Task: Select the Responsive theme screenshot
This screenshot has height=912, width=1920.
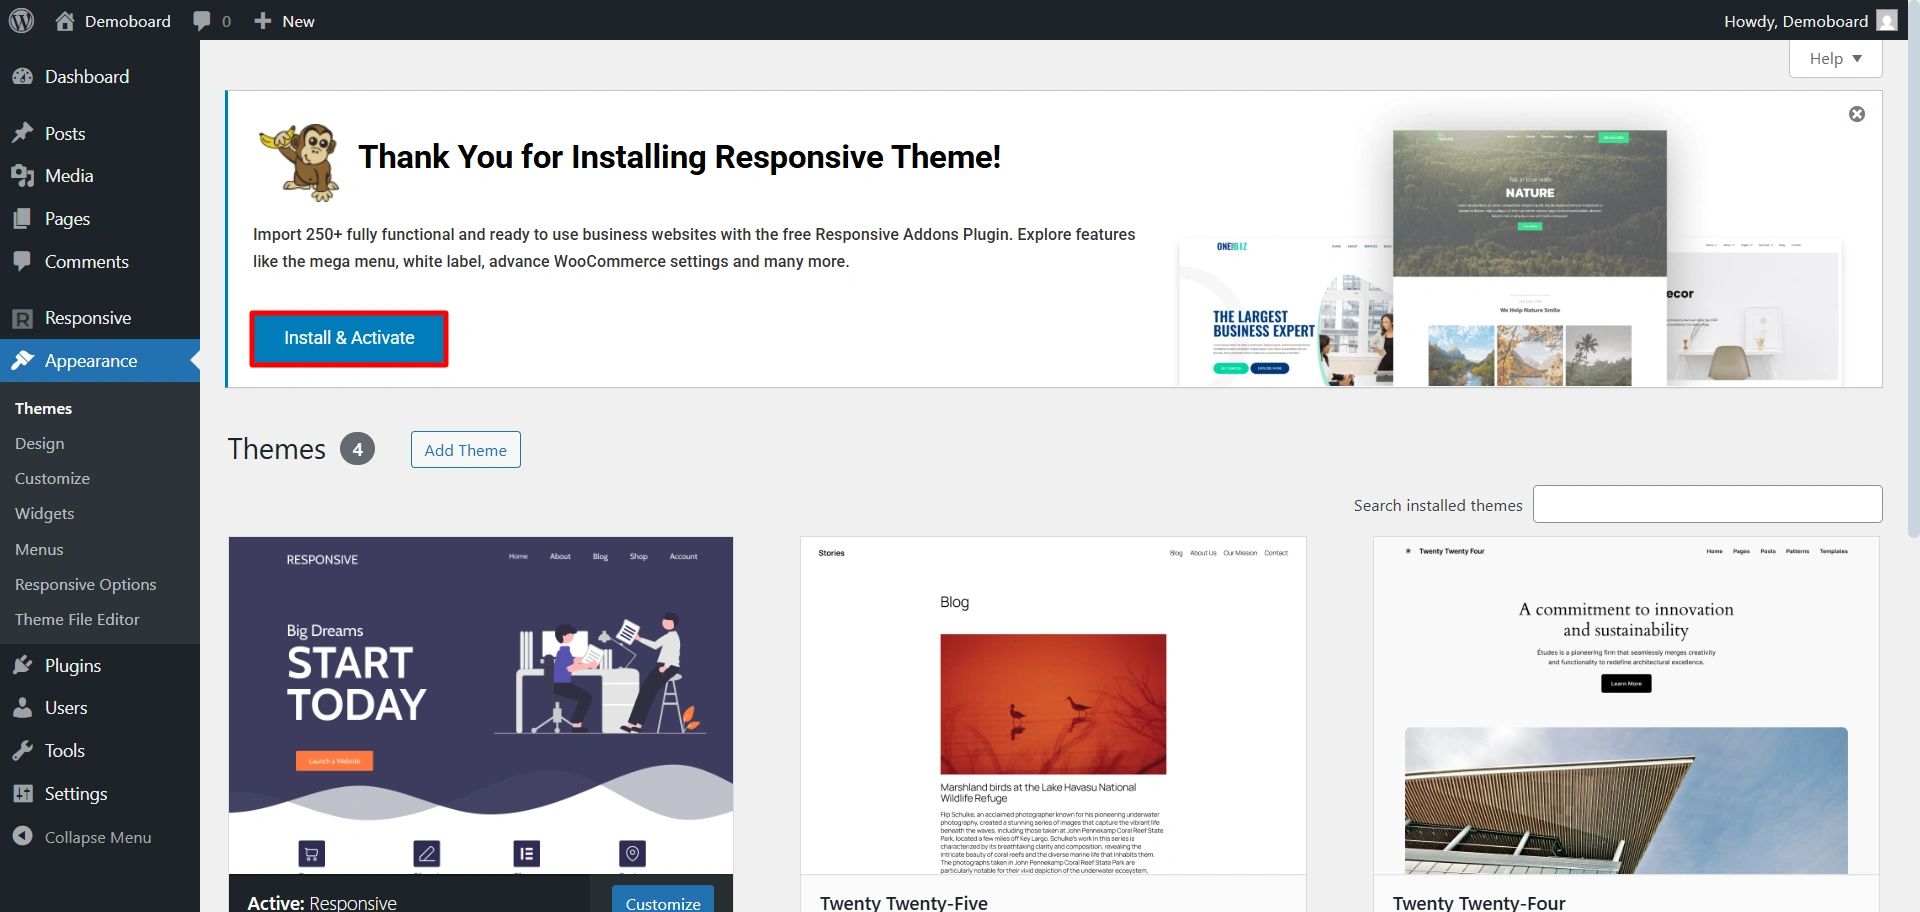Action: pos(481,705)
